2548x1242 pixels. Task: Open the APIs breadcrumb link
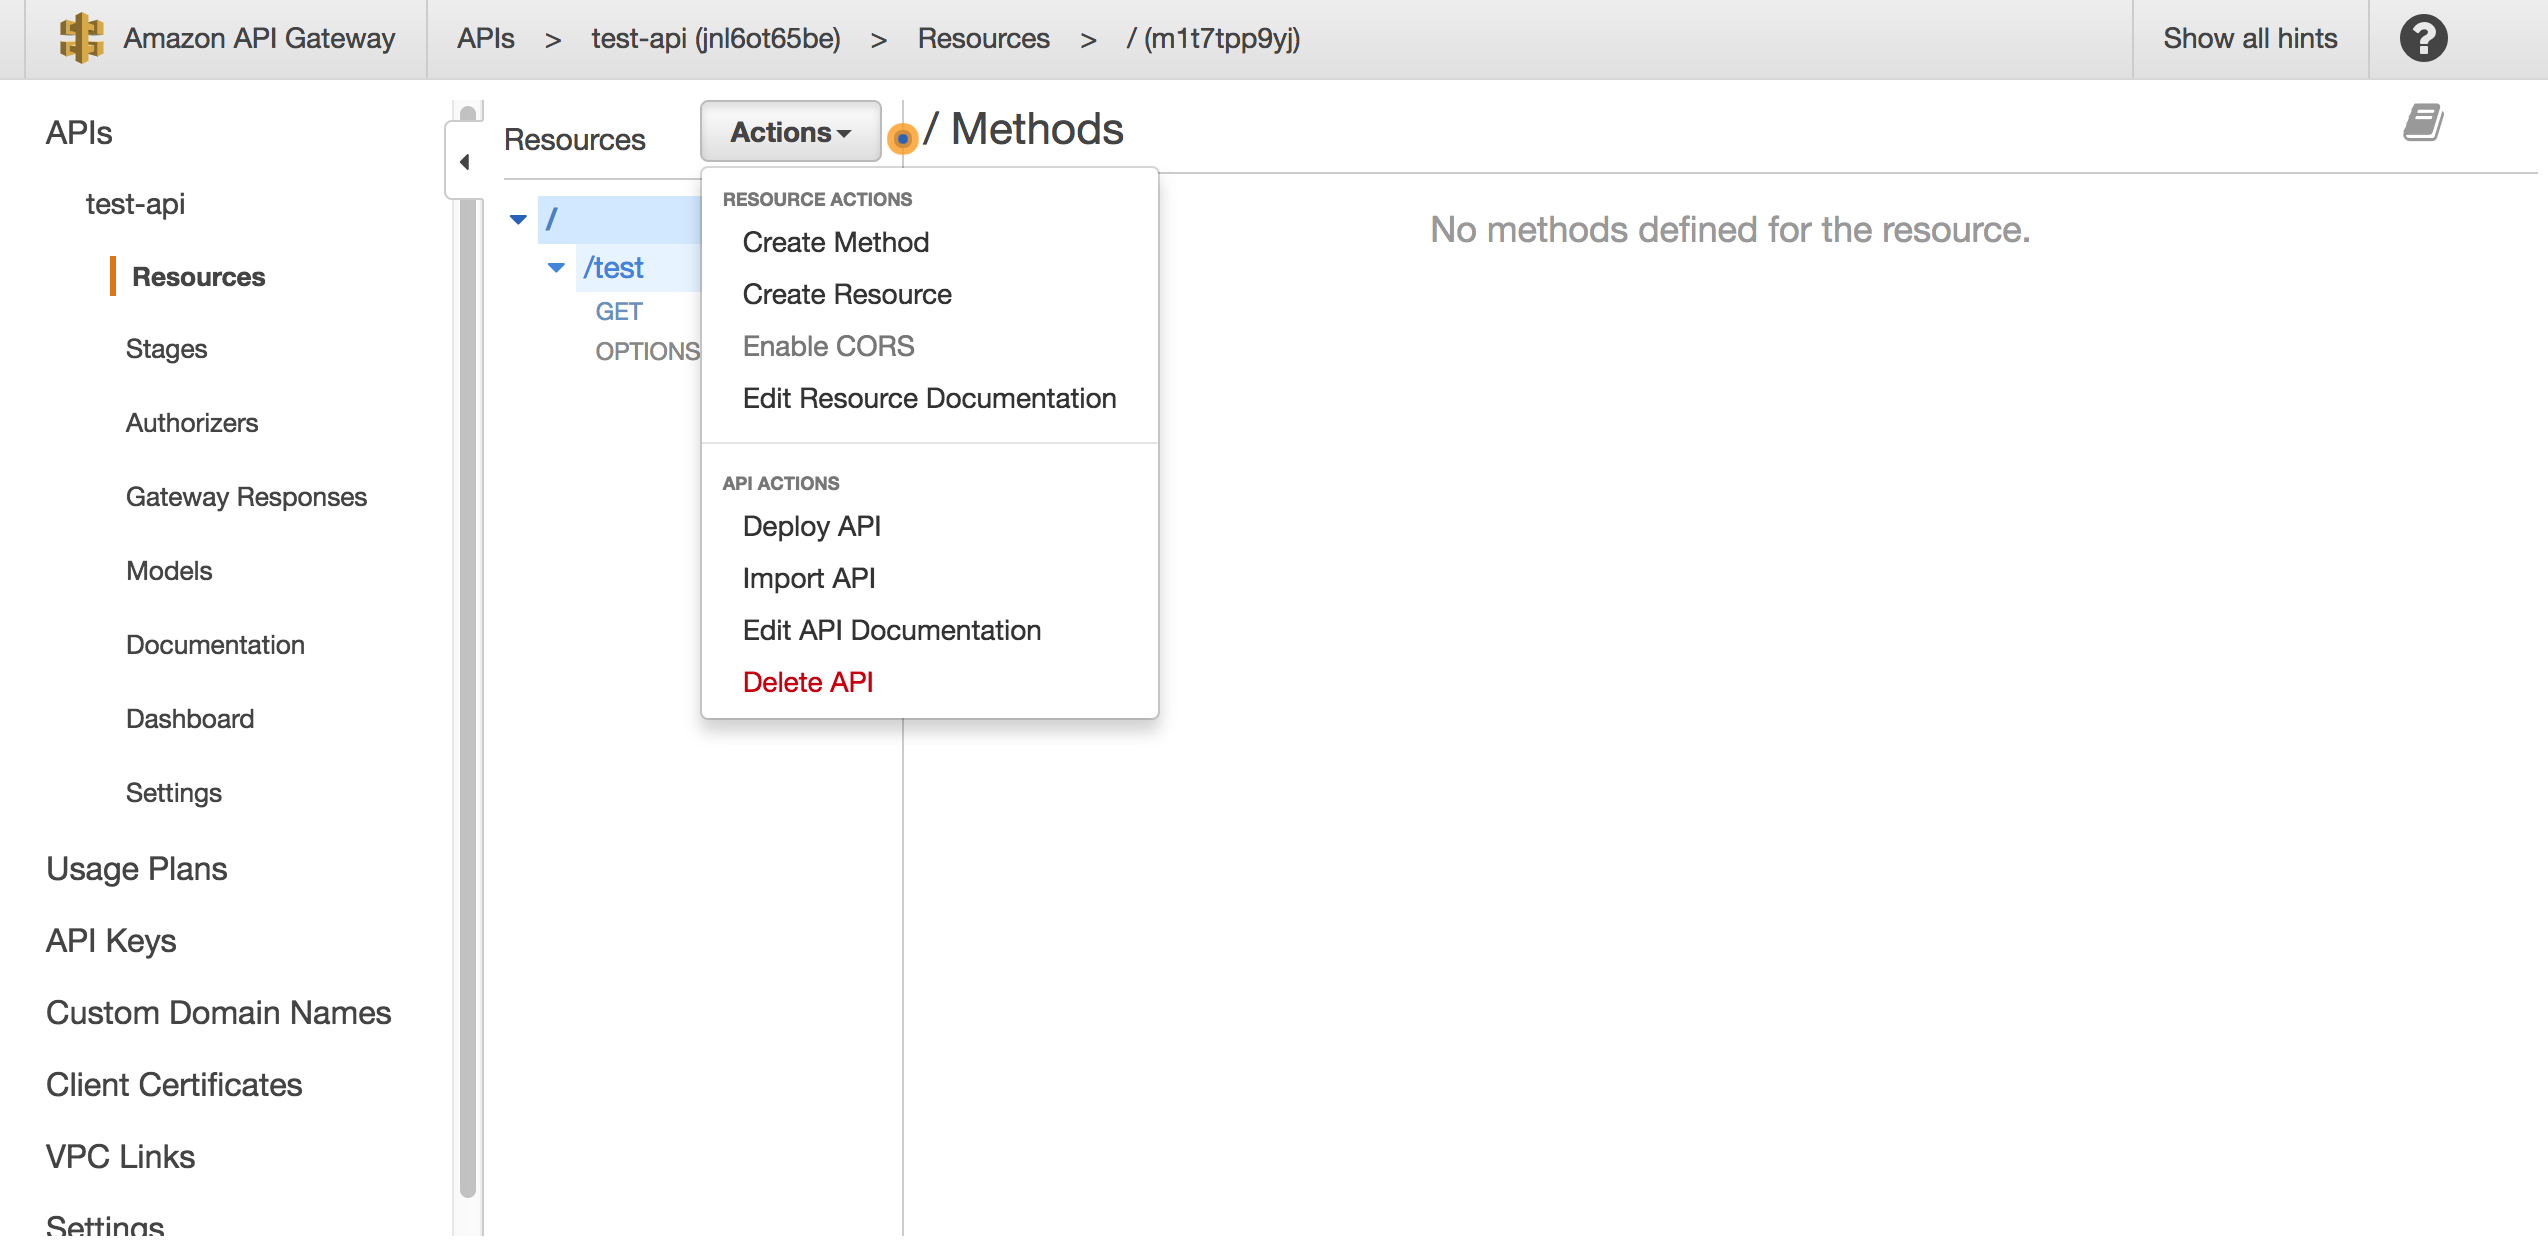[485, 38]
